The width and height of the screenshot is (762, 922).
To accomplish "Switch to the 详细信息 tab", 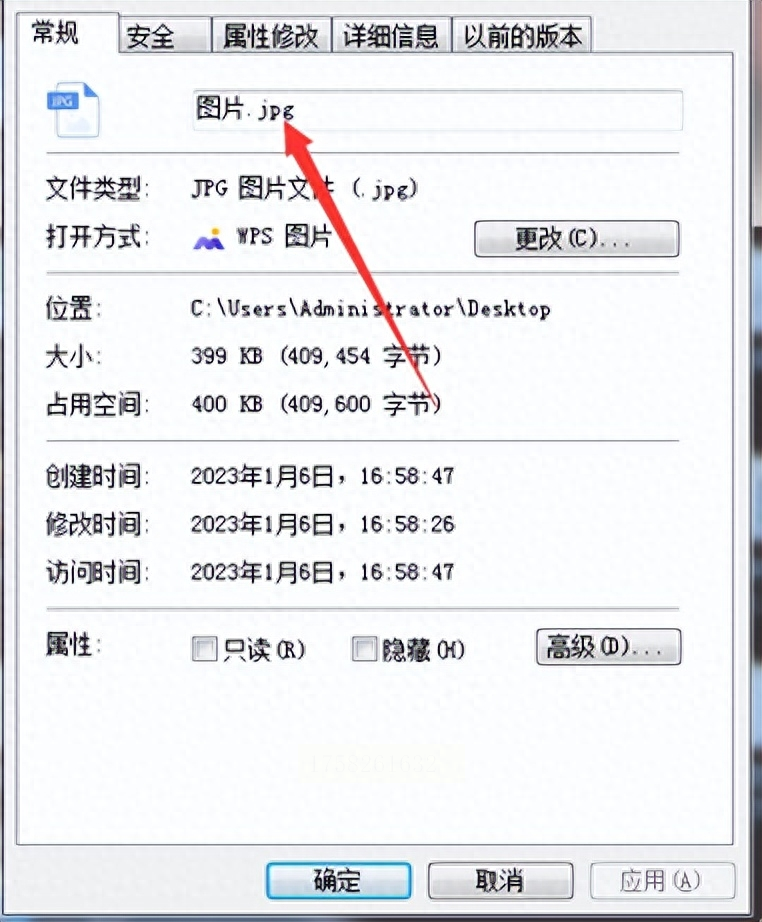I will [392, 36].
